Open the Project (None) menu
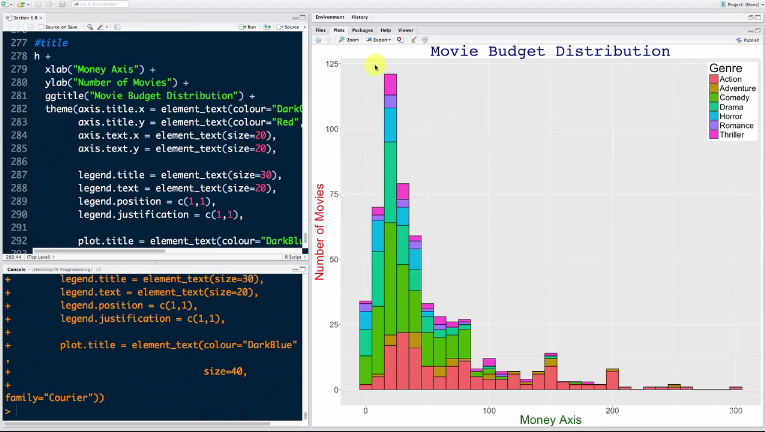The image size is (765, 432). [740, 4]
